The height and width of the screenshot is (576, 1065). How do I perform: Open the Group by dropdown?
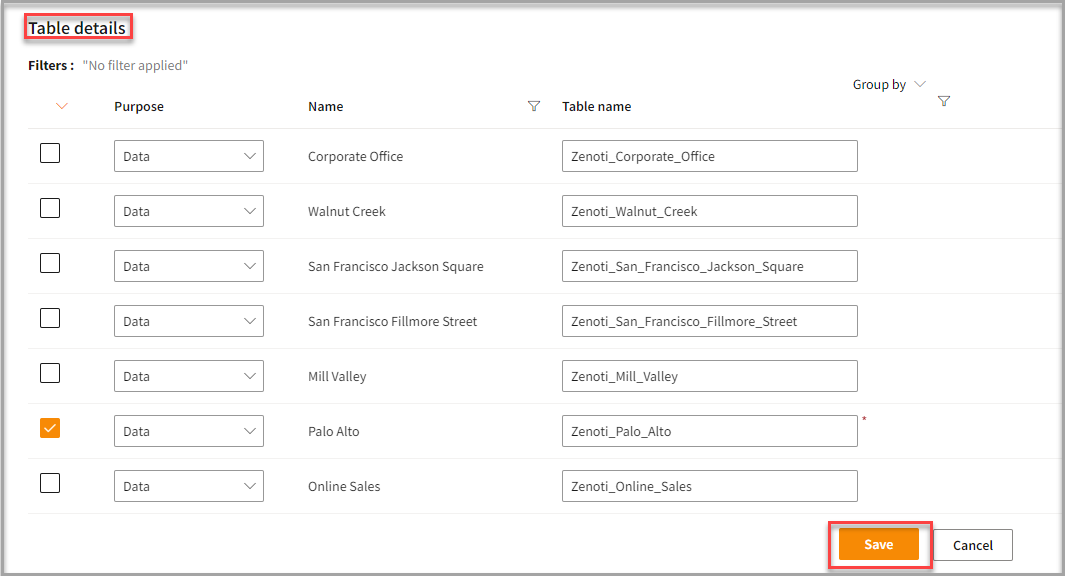pyautogui.click(x=889, y=84)
